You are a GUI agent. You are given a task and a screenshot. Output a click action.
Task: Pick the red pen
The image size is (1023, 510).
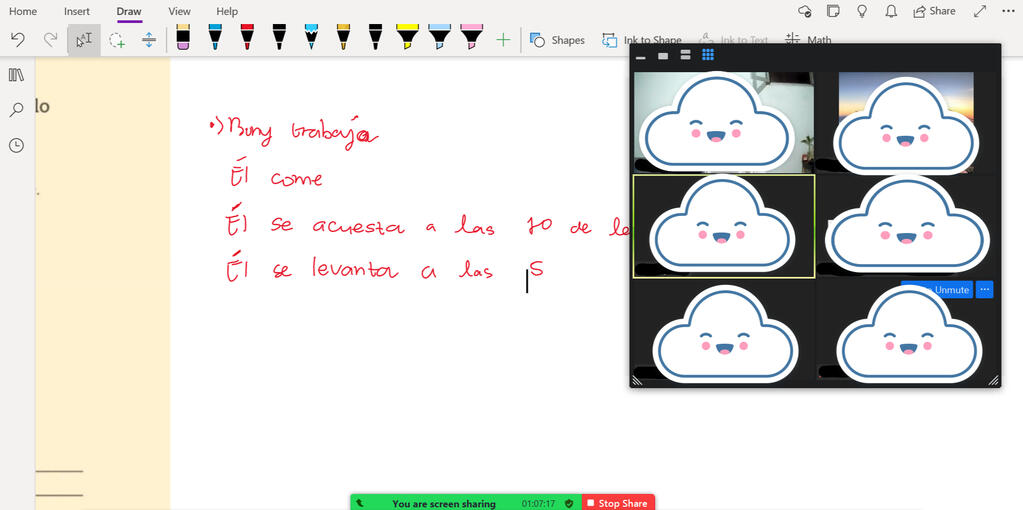click(x=247, y=38)
